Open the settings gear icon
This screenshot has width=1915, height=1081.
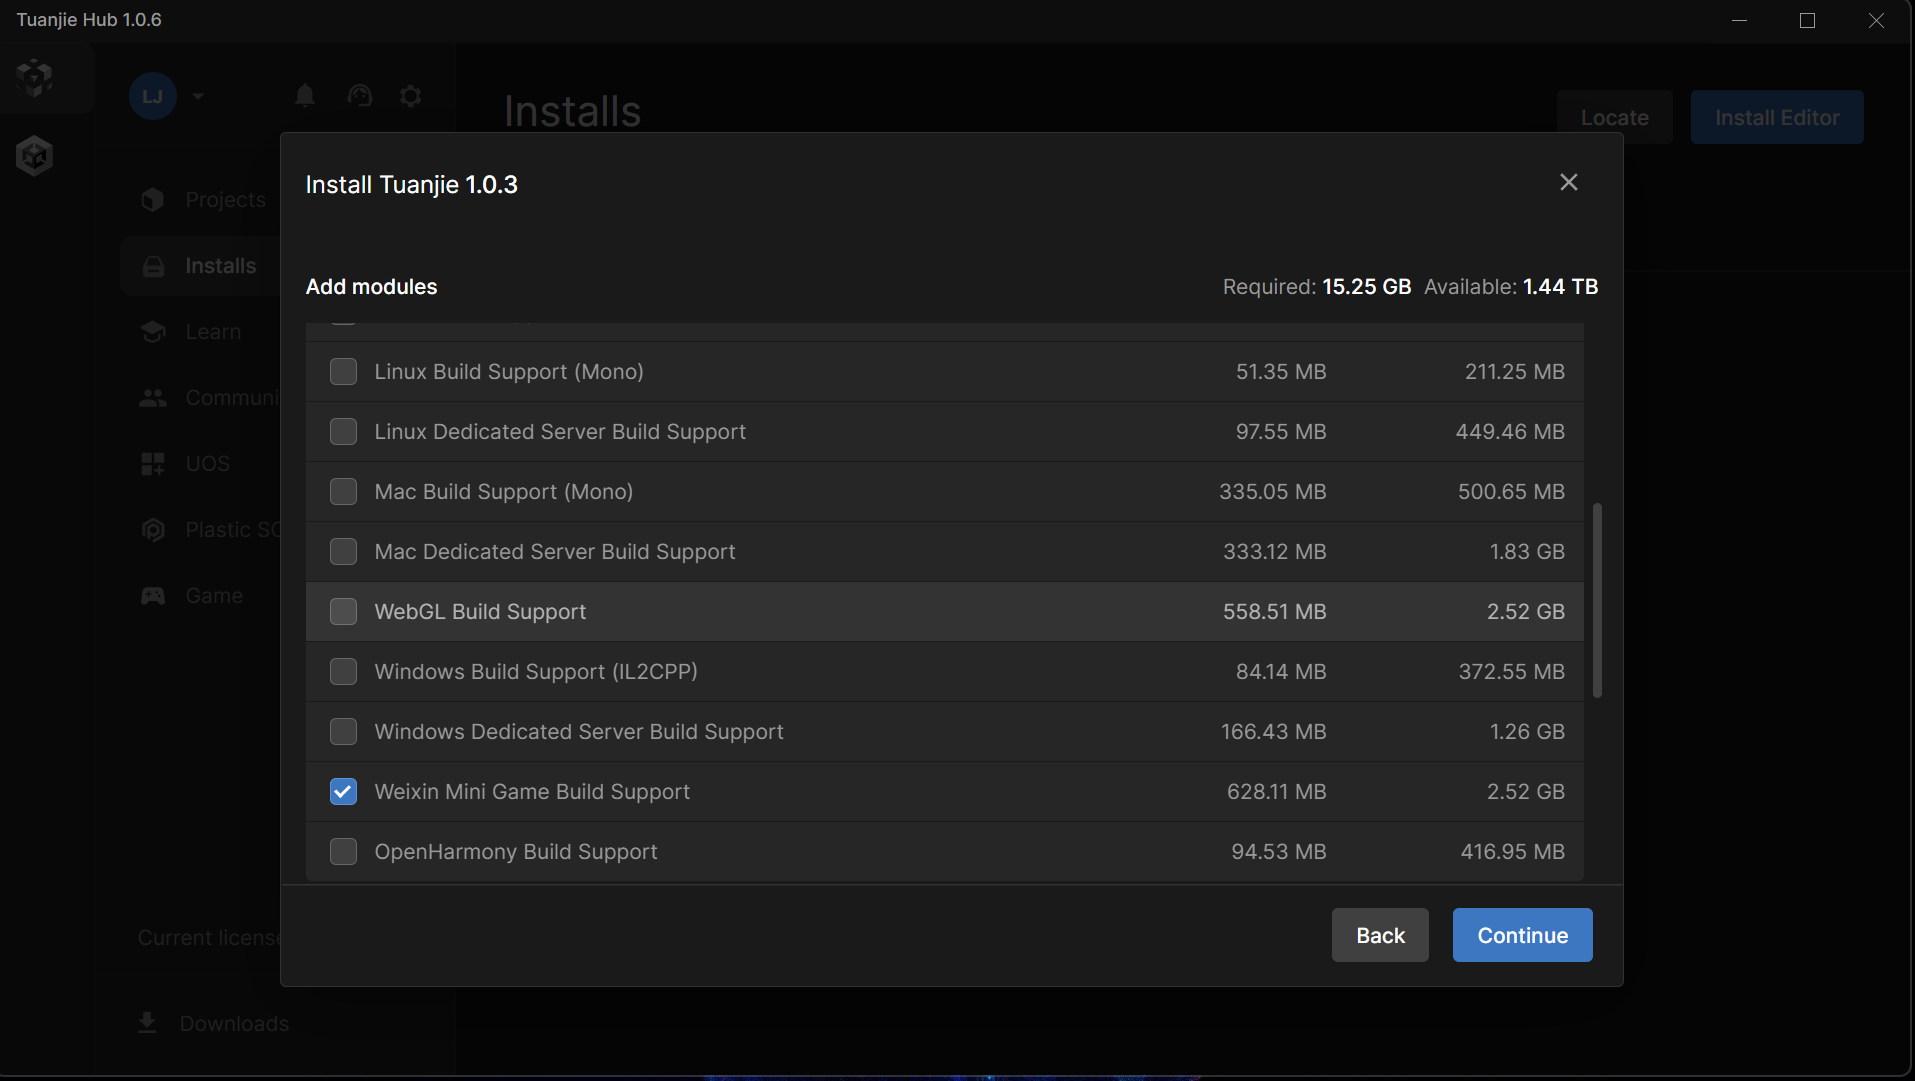(411, 96)
